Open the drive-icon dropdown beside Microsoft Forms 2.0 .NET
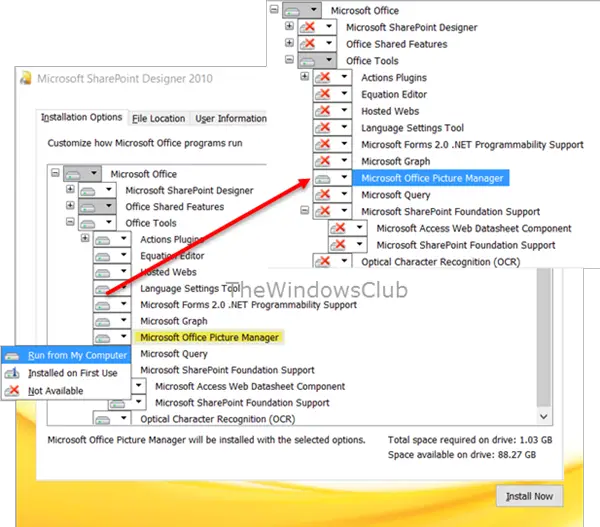This screenshot has height=527, width=600. pyautogui.click(x=124, y=304)
